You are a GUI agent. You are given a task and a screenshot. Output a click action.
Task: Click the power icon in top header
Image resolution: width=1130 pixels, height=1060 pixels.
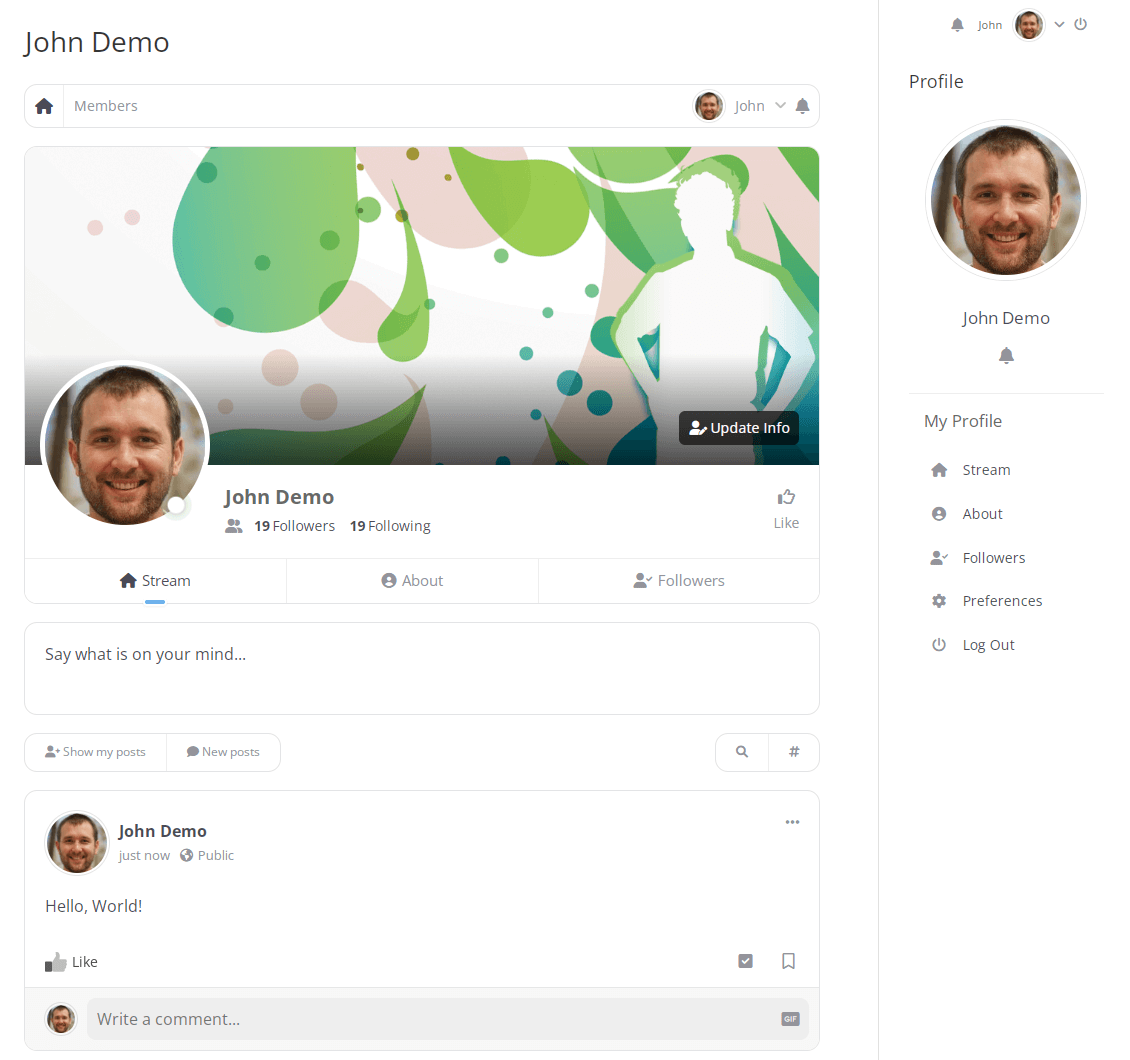click(x=1080, y=24)
